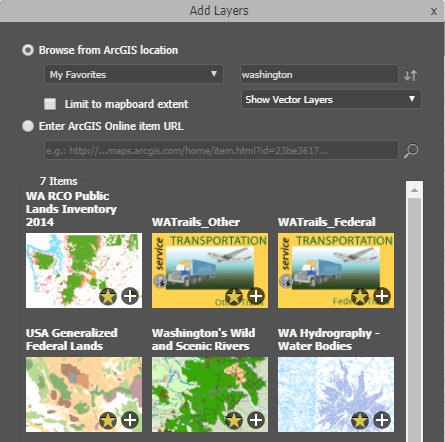Enable Limit to mapboard extent checkbox
445x442 pixels.
click(50, 104)
